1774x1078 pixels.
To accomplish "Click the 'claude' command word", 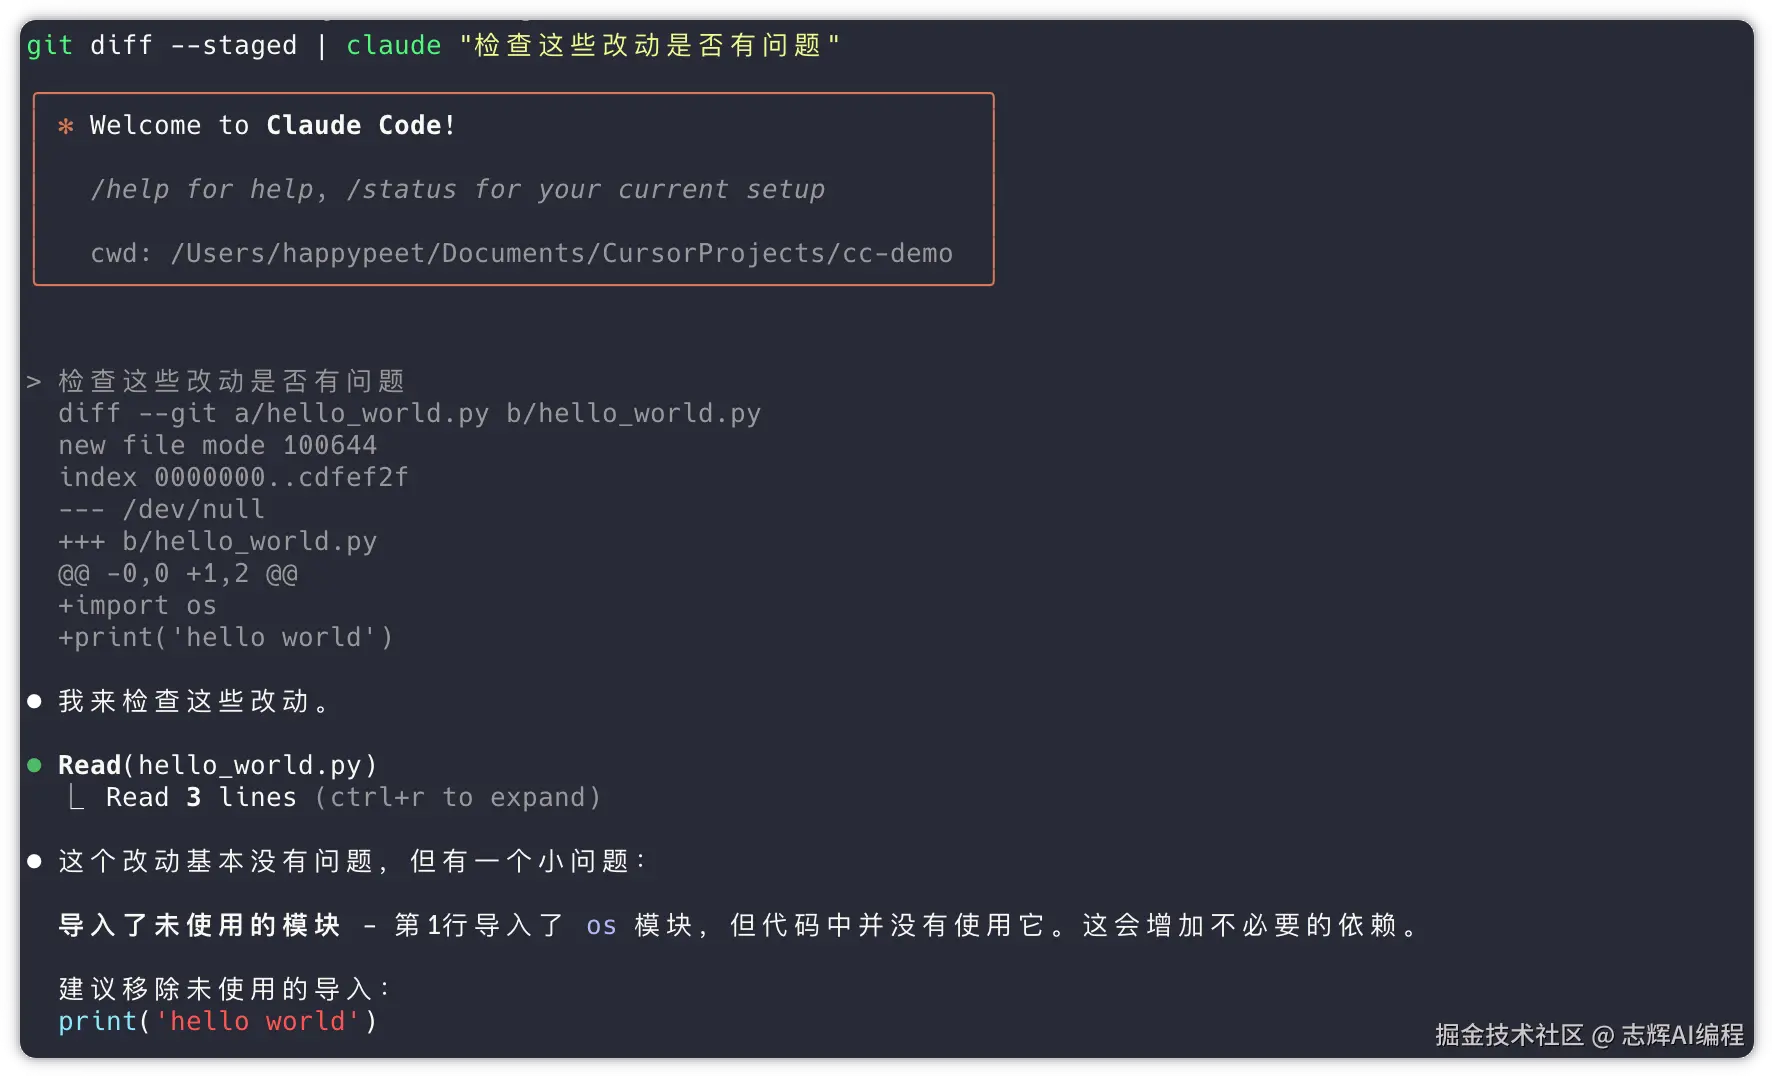I will (393, 46).
